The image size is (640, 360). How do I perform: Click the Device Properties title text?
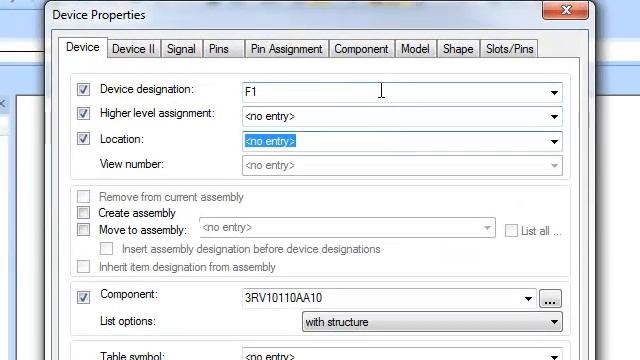(x=99, y=15)
